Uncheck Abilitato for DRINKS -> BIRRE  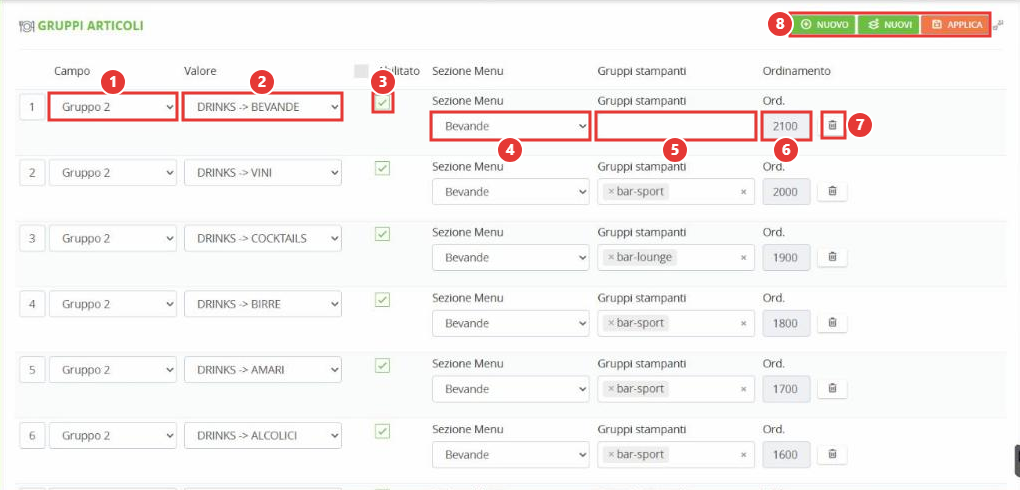pyautogui.click(x=382, y=300)
